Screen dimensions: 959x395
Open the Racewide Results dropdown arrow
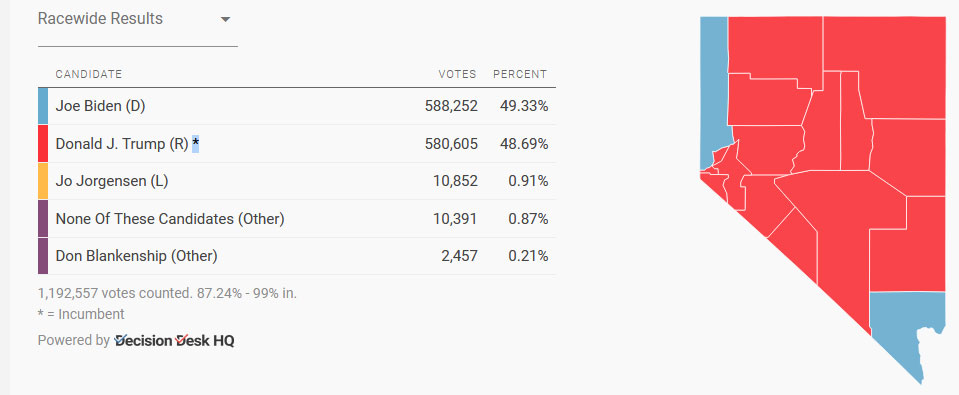click(225, 20)
